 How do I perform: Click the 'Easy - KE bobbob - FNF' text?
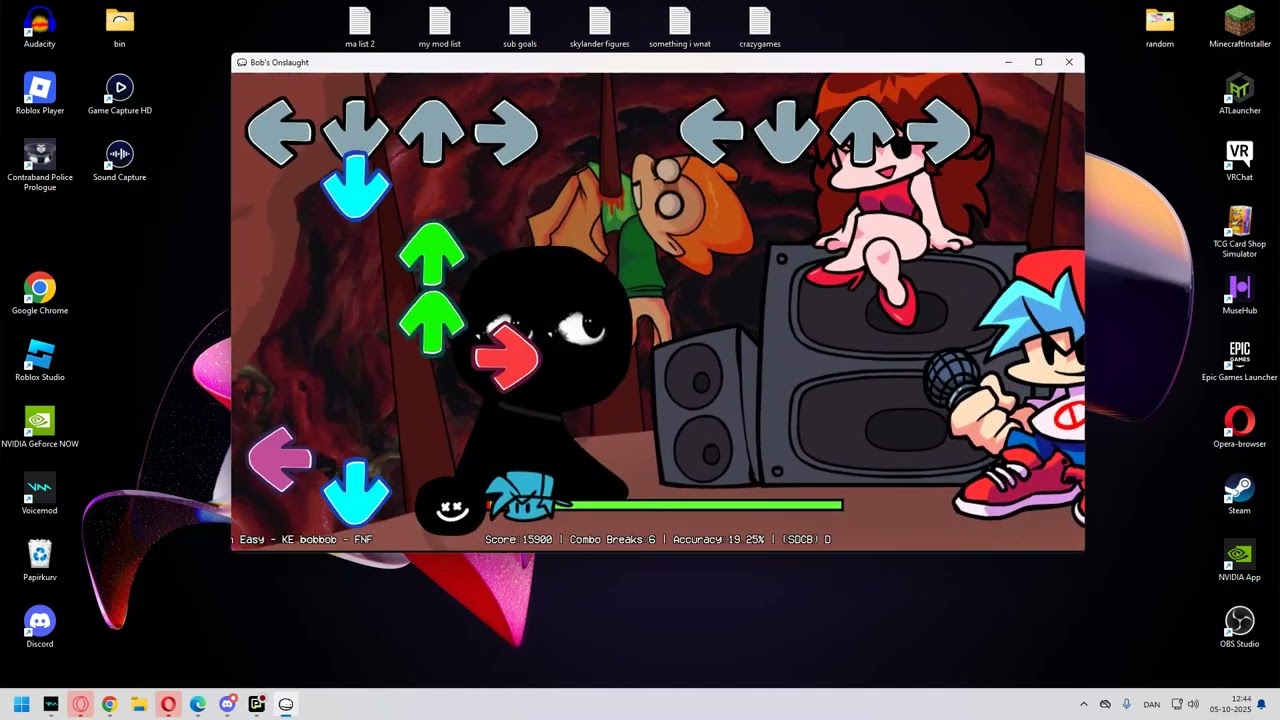[305, 540]
